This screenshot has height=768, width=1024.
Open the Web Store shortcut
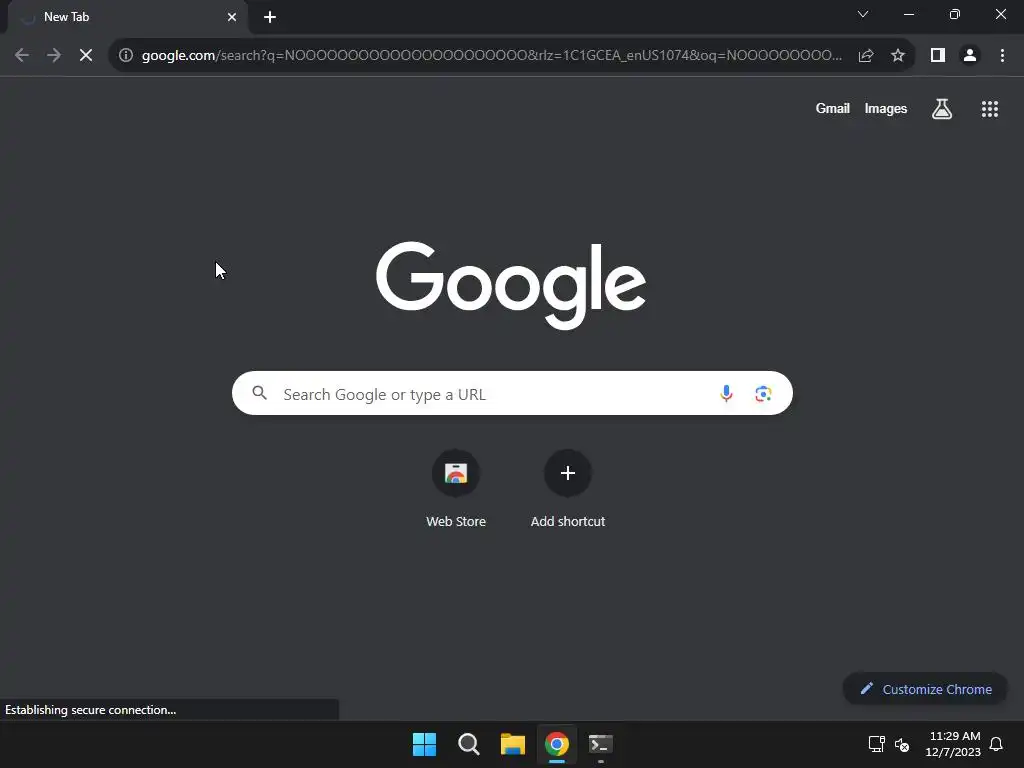456,488
